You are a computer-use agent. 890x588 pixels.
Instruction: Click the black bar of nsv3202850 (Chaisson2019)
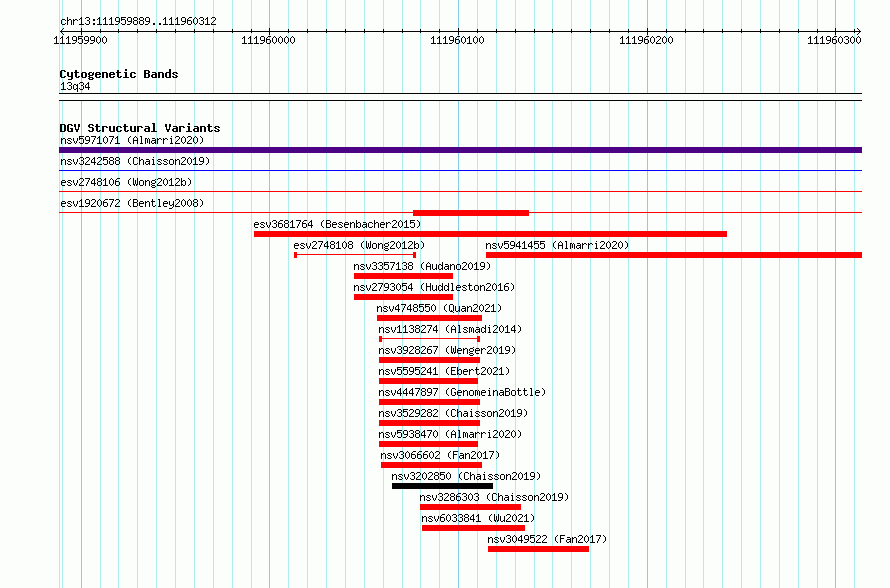[442, 486]
